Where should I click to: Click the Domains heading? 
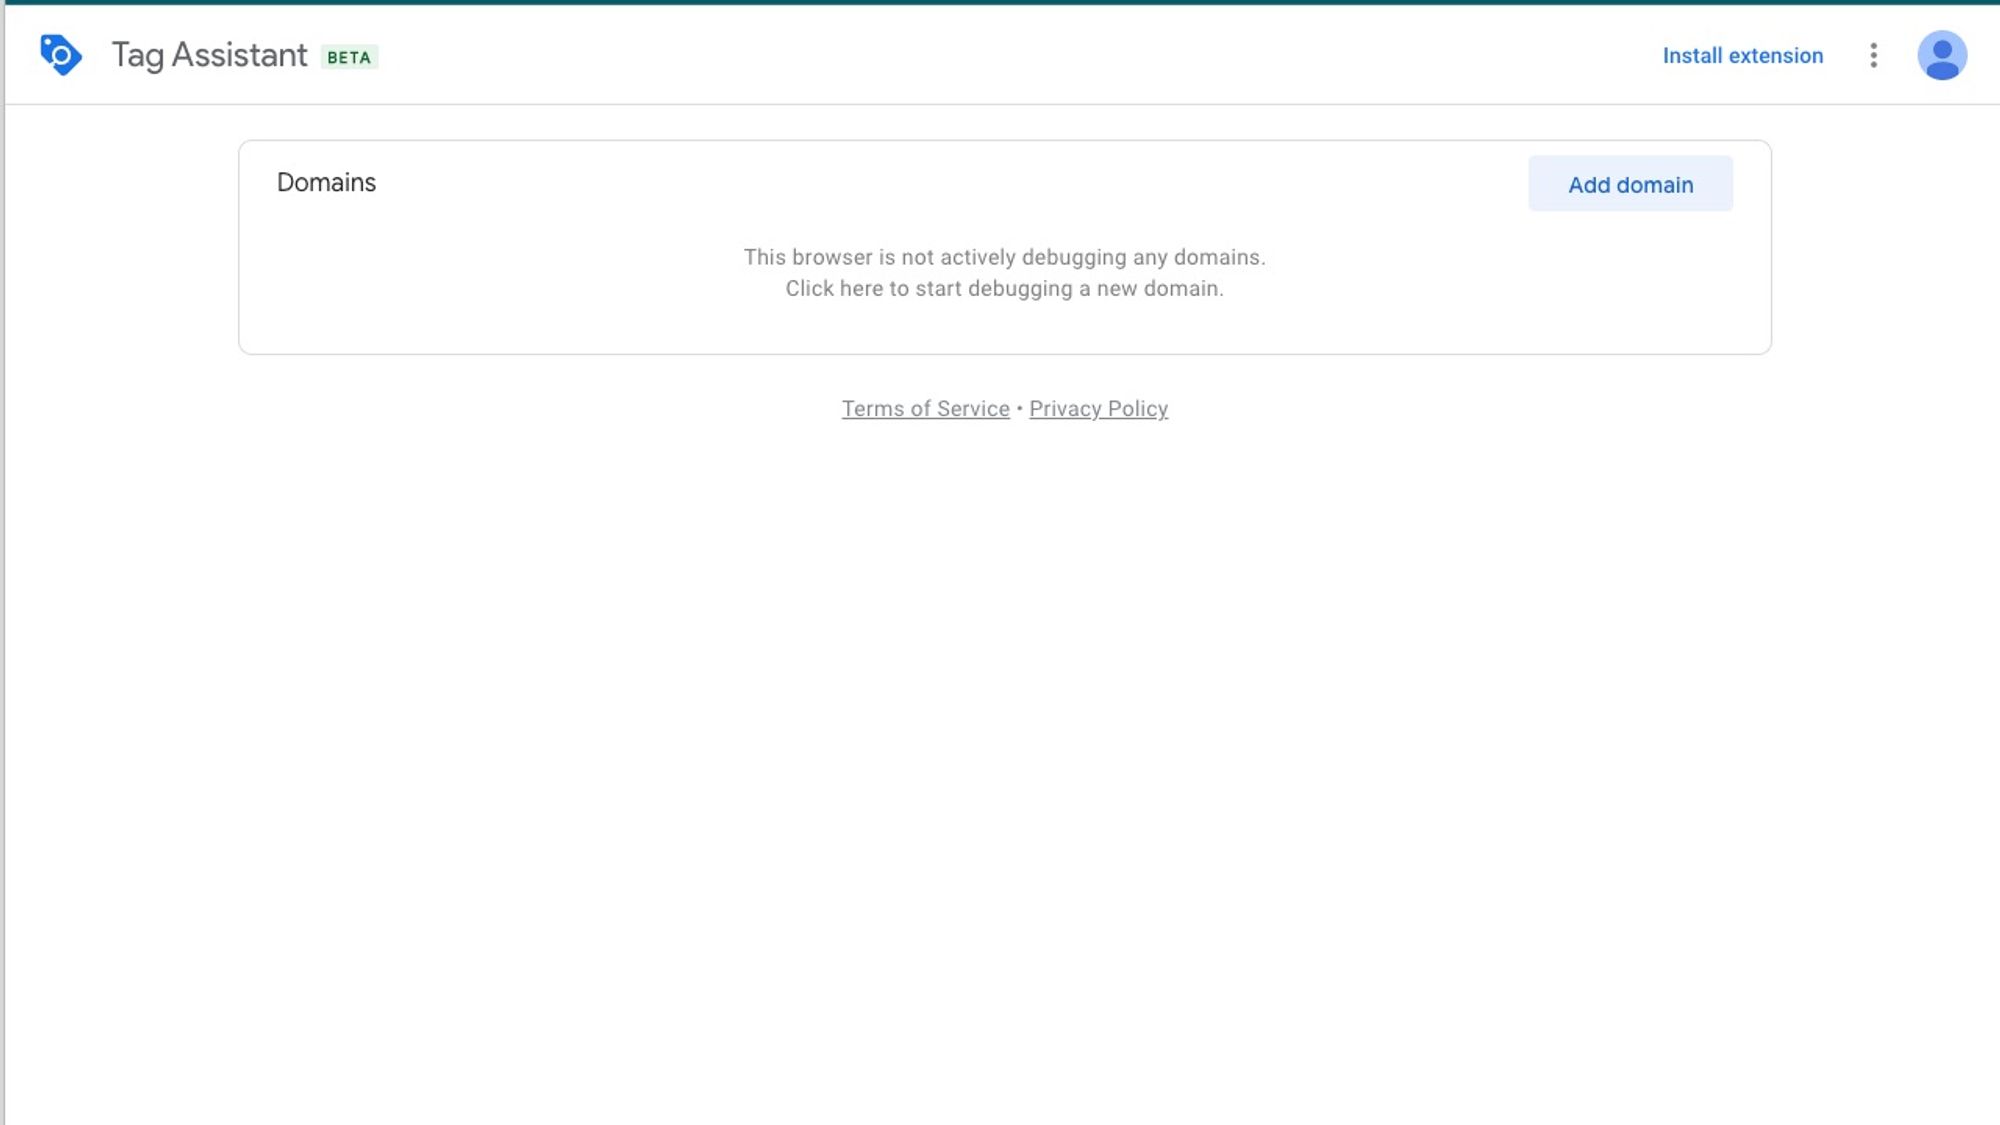click(x=326, y=182)
